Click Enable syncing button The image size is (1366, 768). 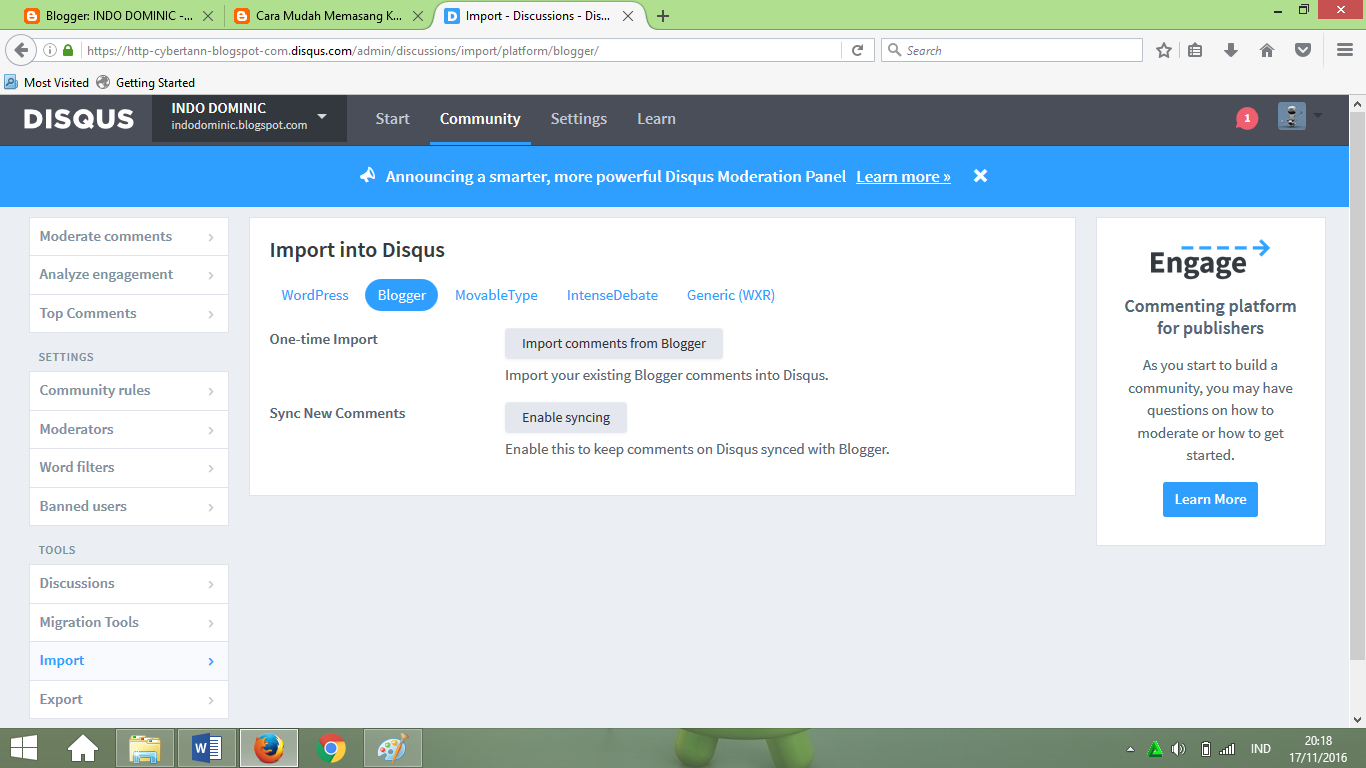(x=566, y=418)
